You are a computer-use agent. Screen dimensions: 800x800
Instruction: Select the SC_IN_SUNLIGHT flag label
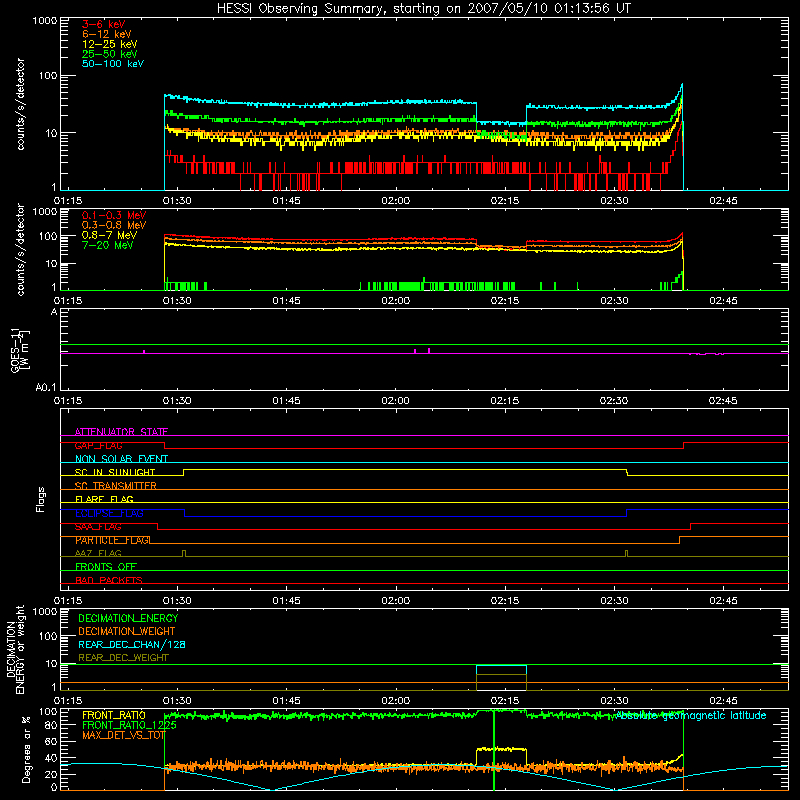pyautogui.click(x=115, y=472)
